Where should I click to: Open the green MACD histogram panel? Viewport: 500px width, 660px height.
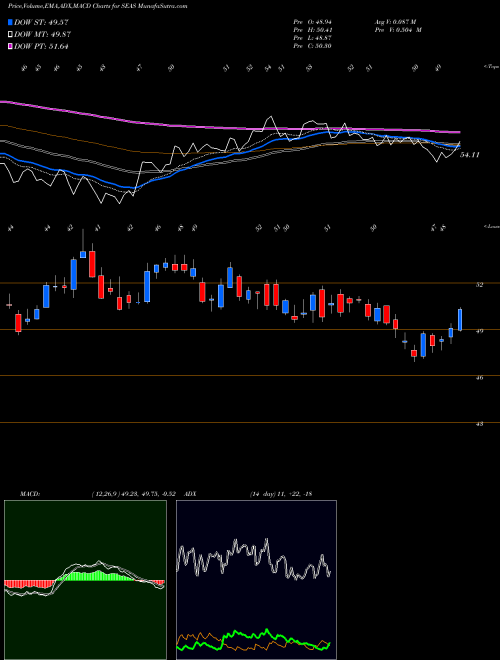pyautogui.click(x=85, y=580)
